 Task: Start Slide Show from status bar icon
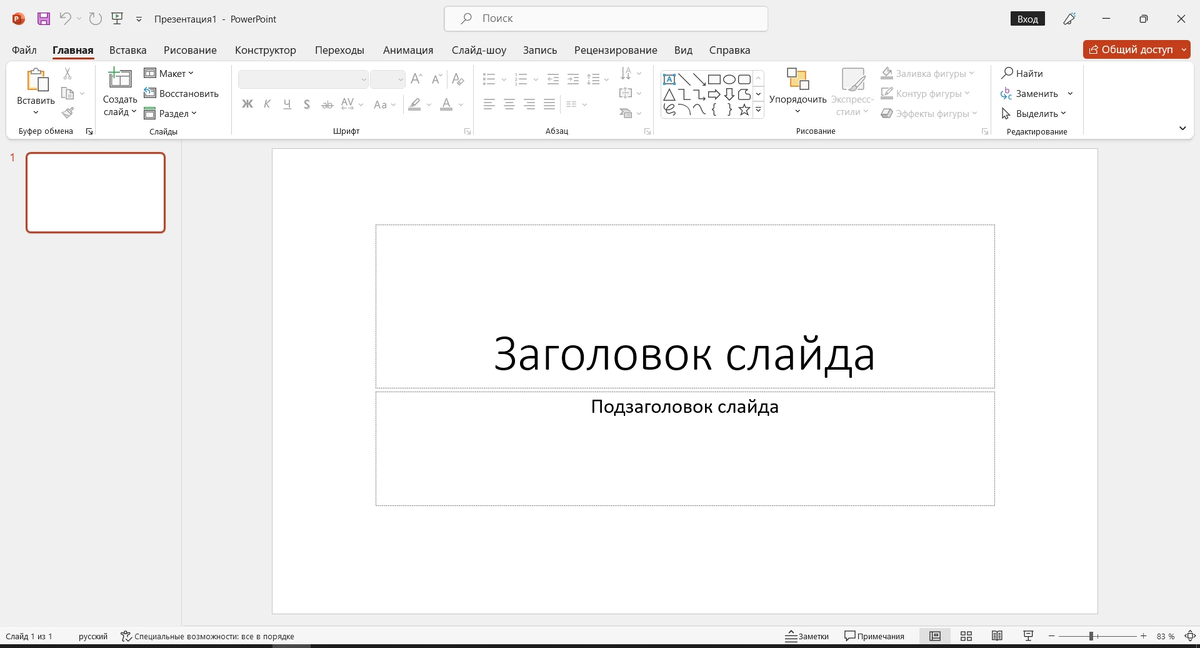[x=1028, y=636]
